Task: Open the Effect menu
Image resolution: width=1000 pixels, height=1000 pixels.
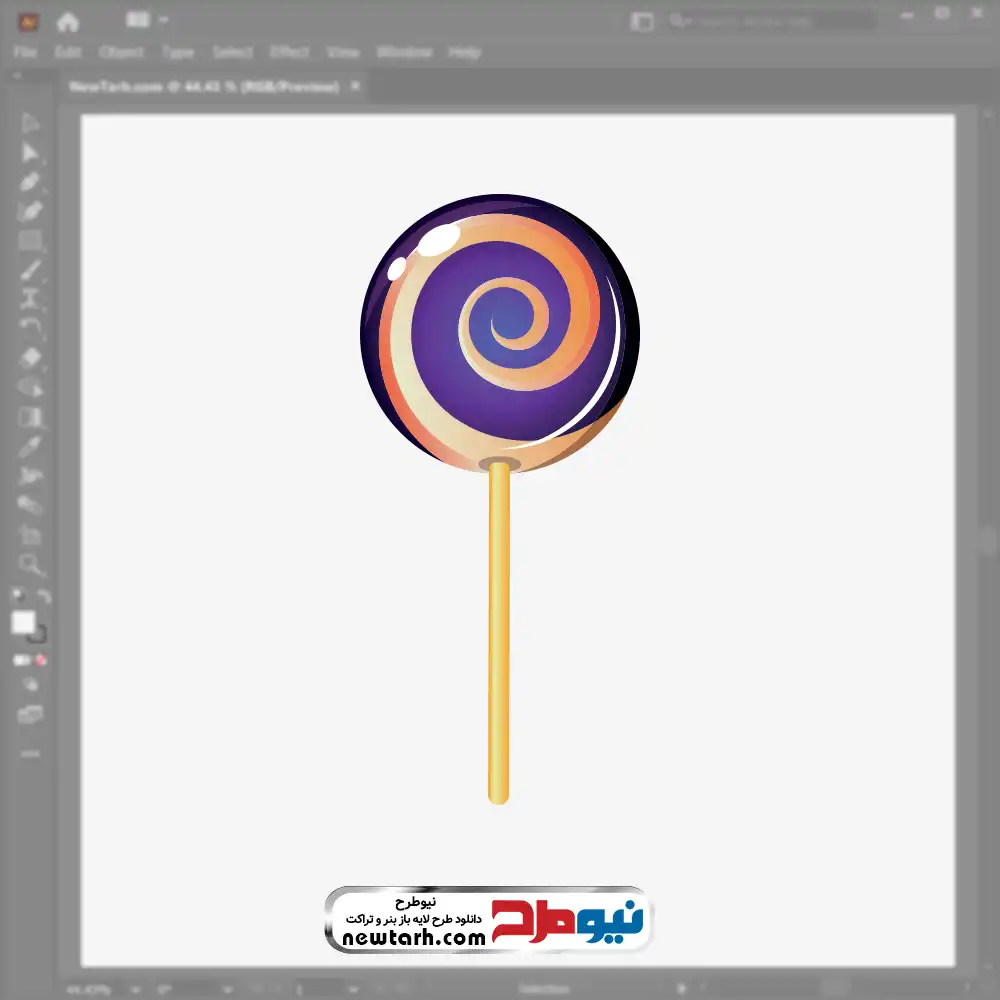Action: point(289,52)
